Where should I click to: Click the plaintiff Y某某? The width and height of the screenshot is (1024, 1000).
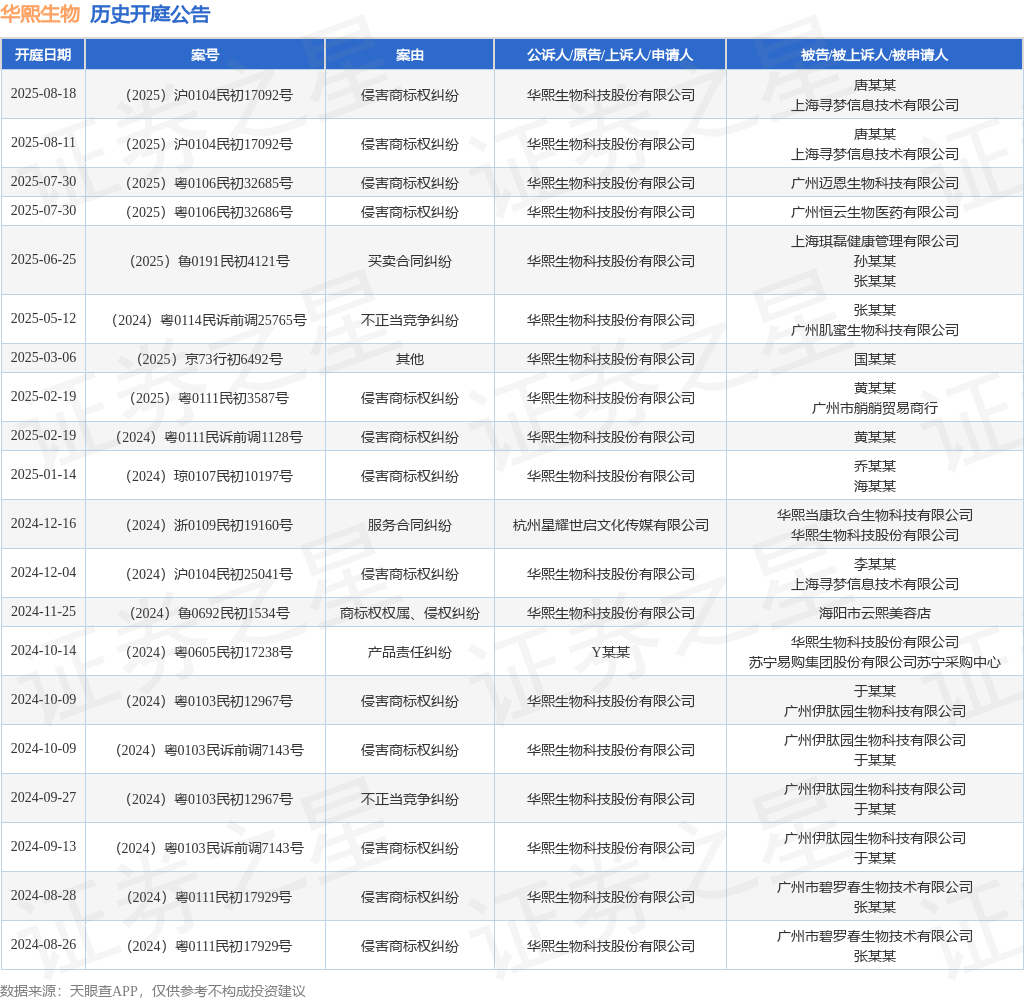click(611, 653)
